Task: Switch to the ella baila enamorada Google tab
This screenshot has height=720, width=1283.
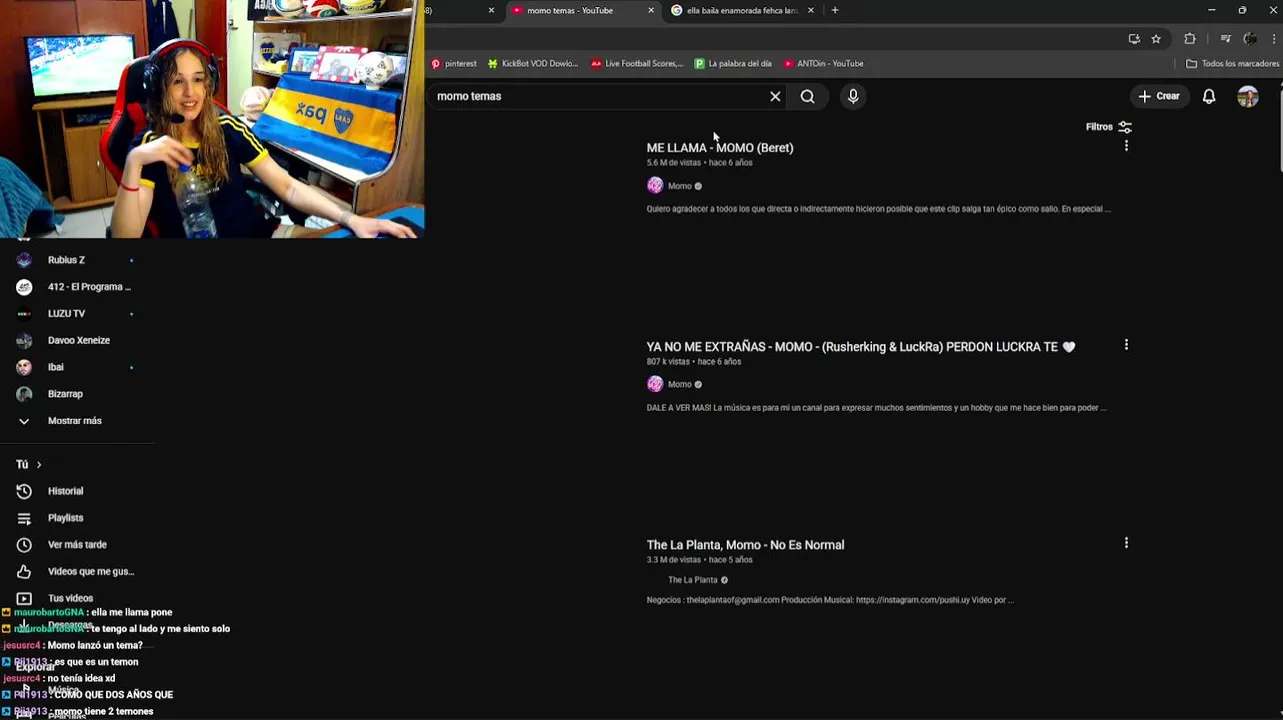Action: point(741,10)
